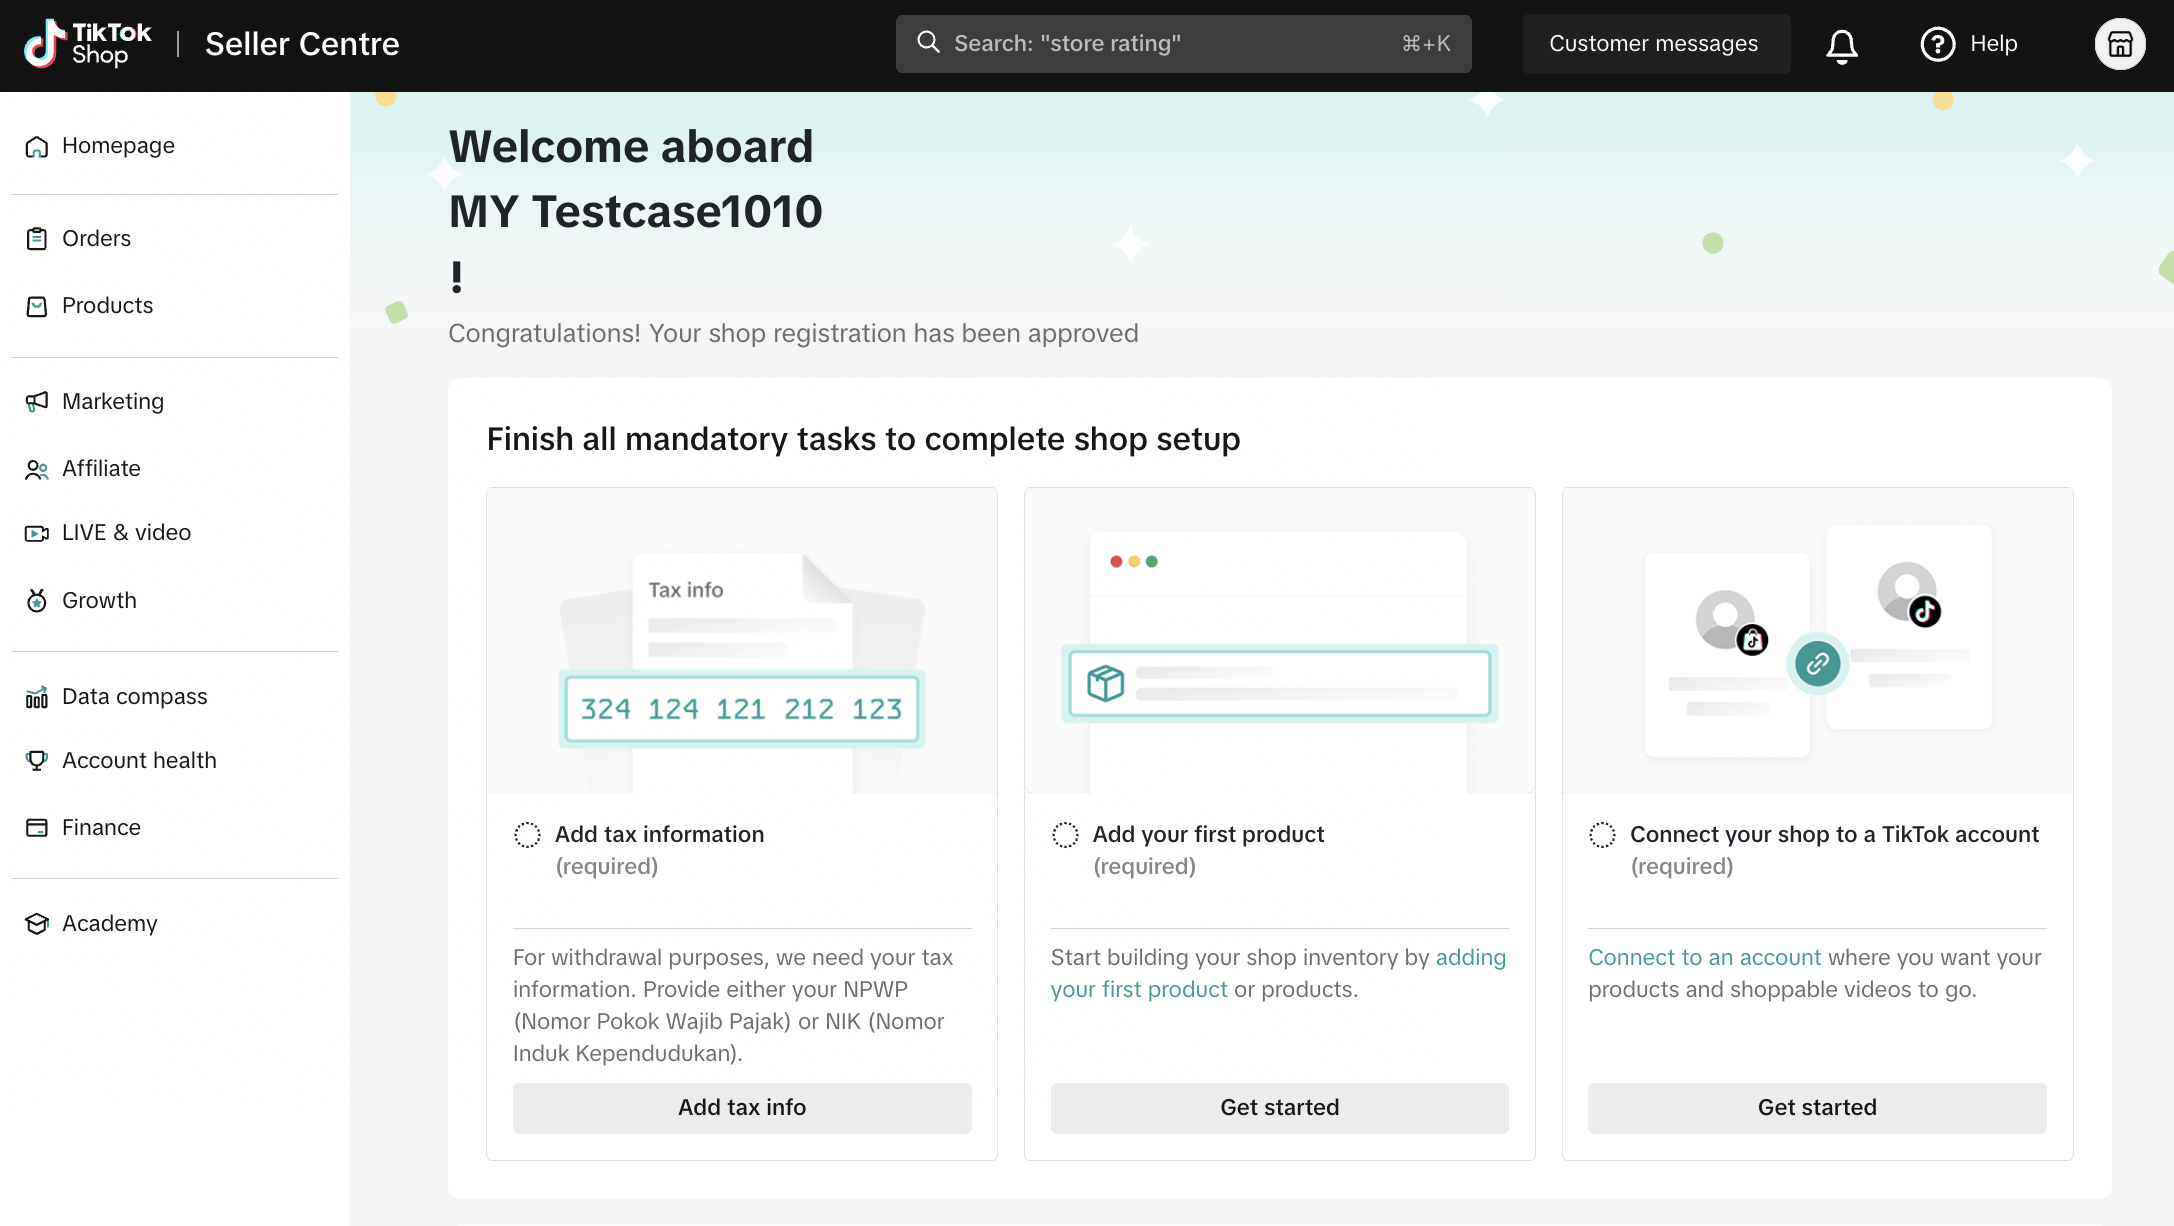Click the 'MY Testcase1010' shop name
This screenshot has width=2174, height=1226.
click(635, 212)
